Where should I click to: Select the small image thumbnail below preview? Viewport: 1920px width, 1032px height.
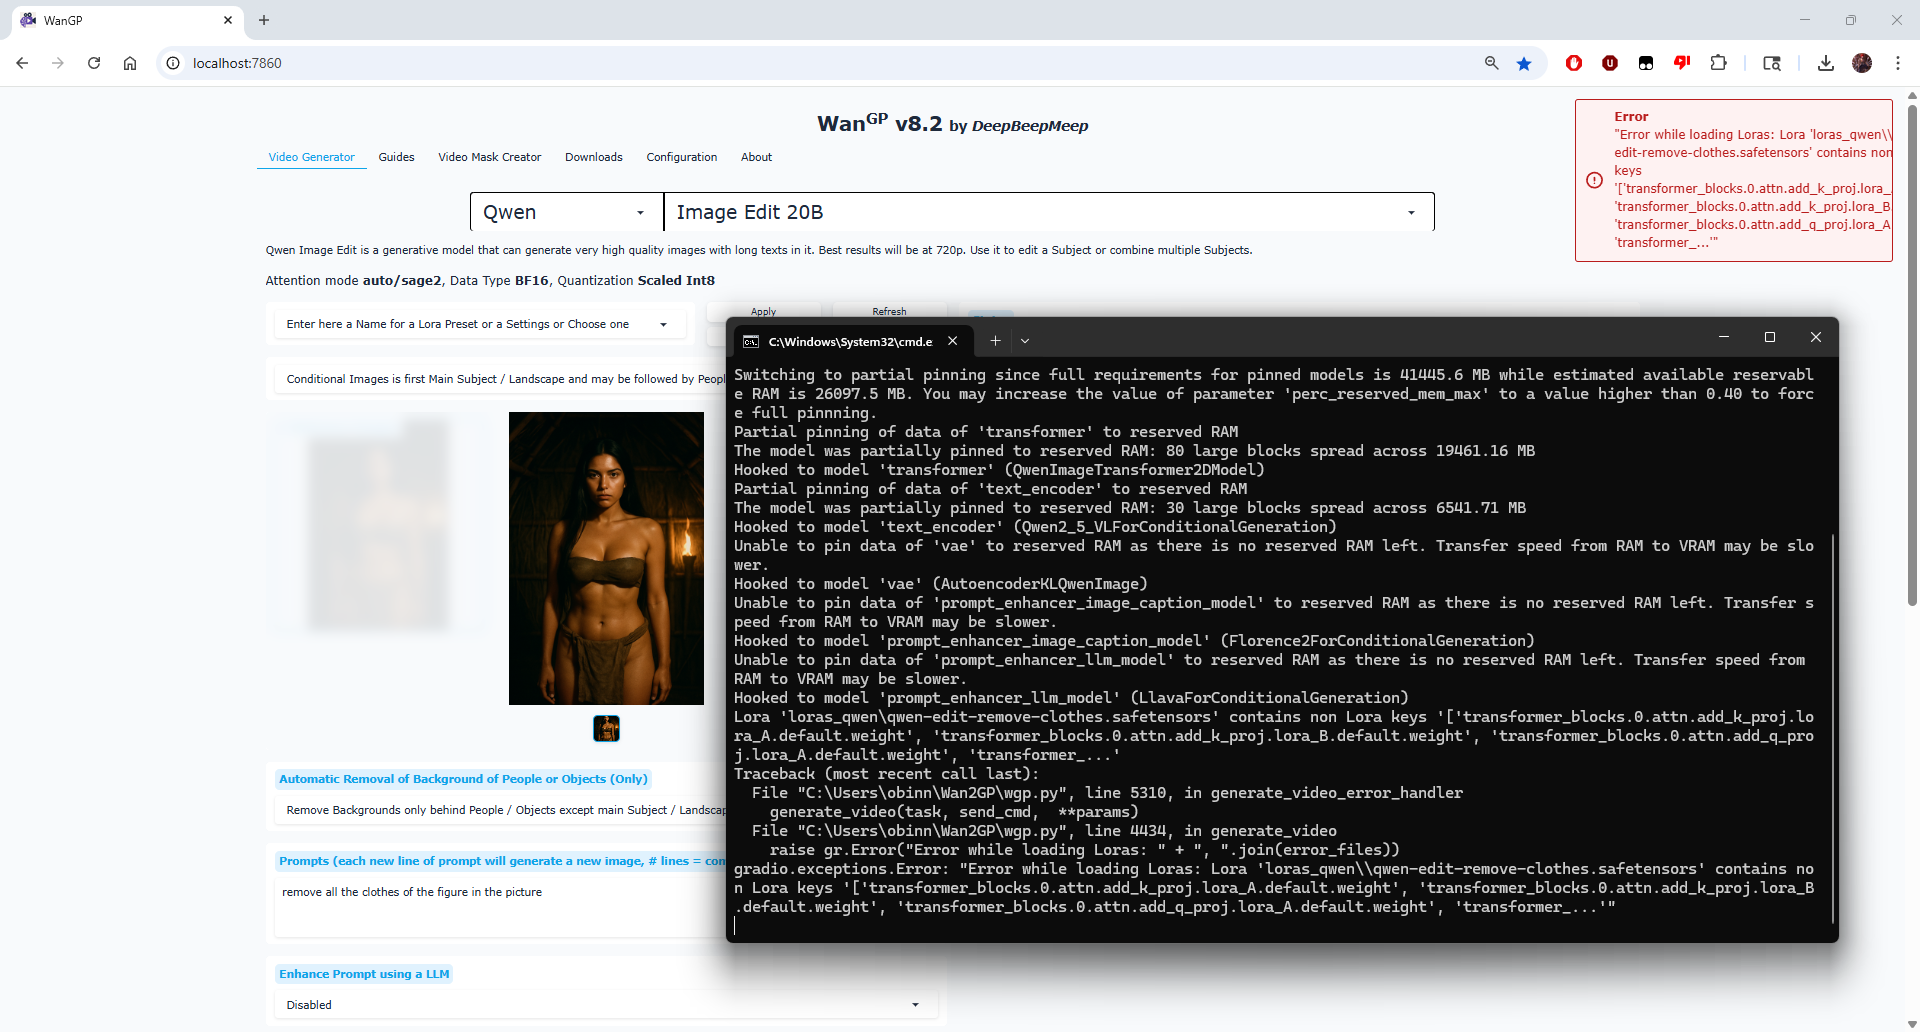[x=606, y=728]
